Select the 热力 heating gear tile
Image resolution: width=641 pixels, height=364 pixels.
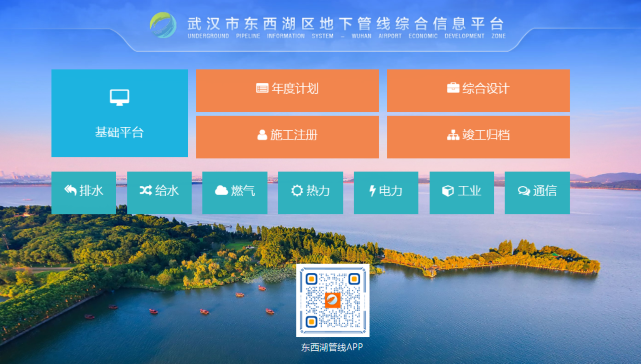point(310,193)
